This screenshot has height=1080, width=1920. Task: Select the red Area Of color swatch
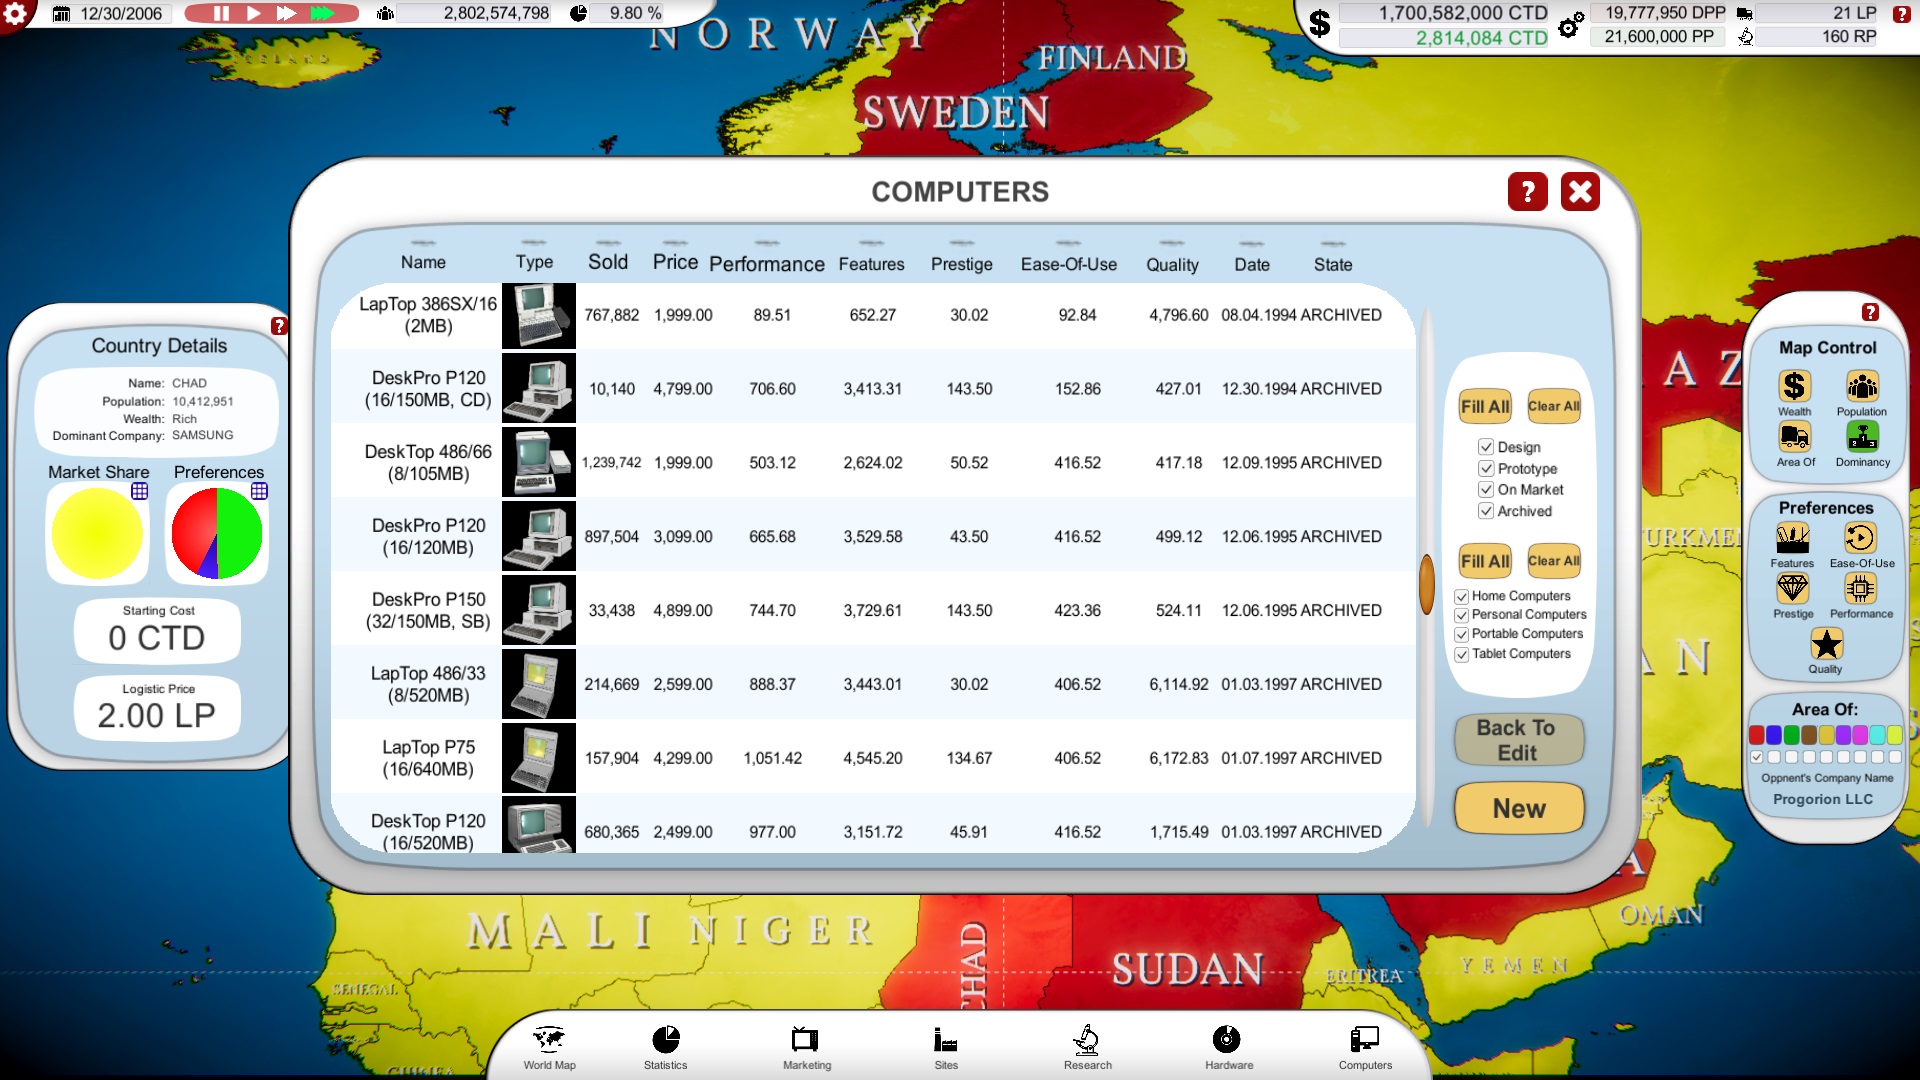1757,735
